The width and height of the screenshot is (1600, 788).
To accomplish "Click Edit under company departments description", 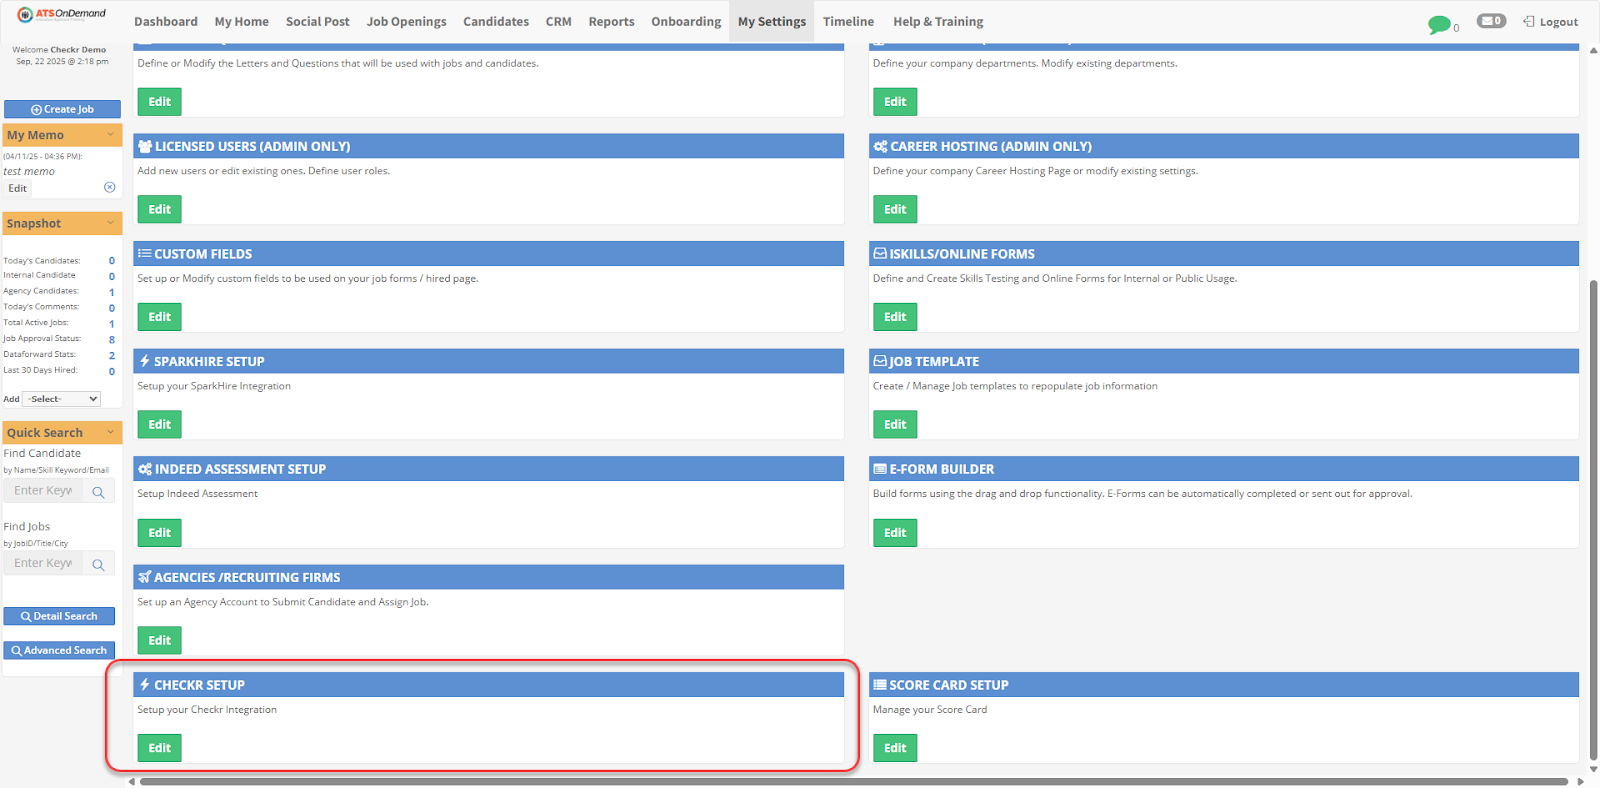I will 895,102.
